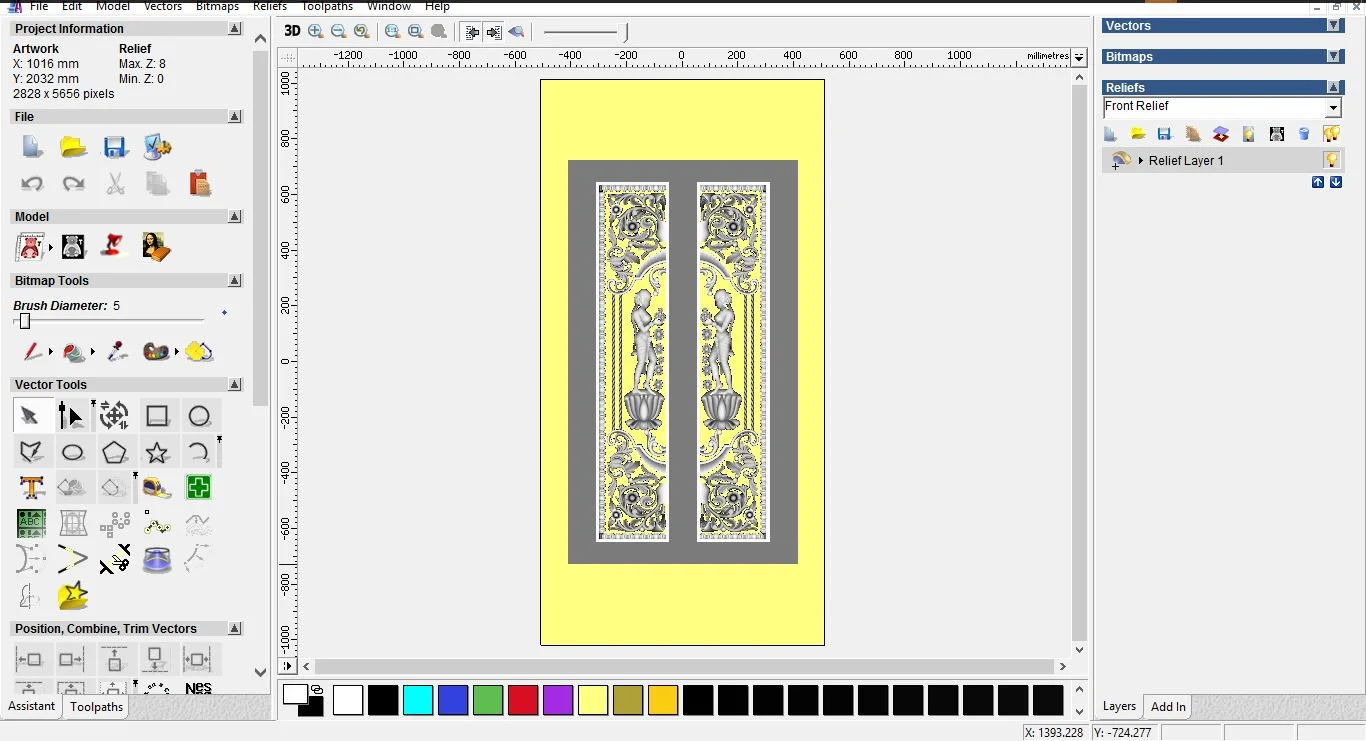Open the Front Relief dropdown
The image size is (1366, 741).
click(1333, 107)
